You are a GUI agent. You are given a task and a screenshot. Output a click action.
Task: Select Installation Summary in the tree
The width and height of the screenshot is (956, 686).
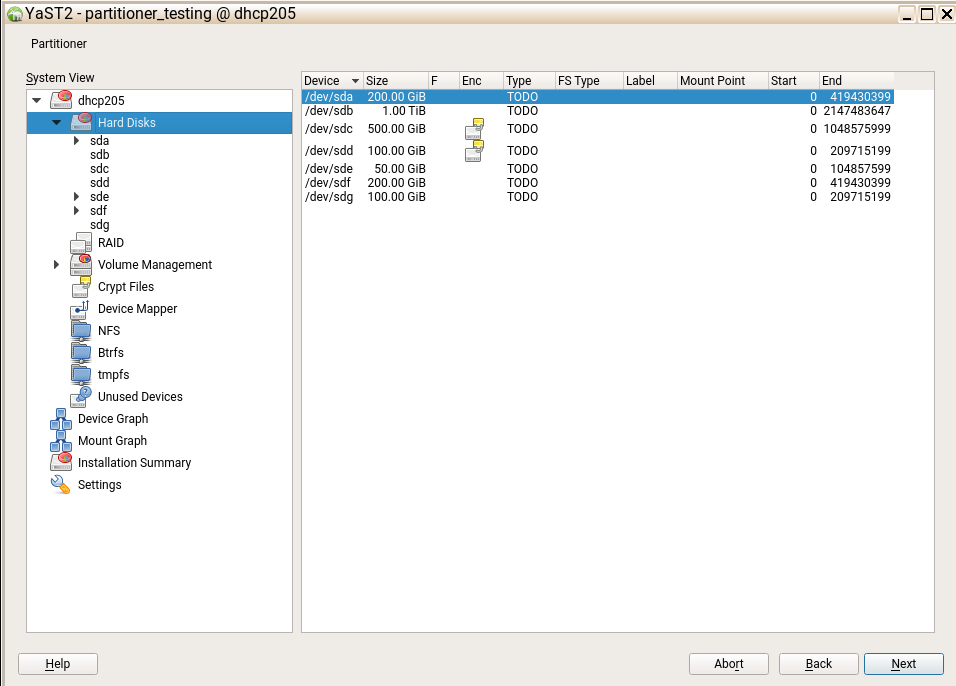134,463
